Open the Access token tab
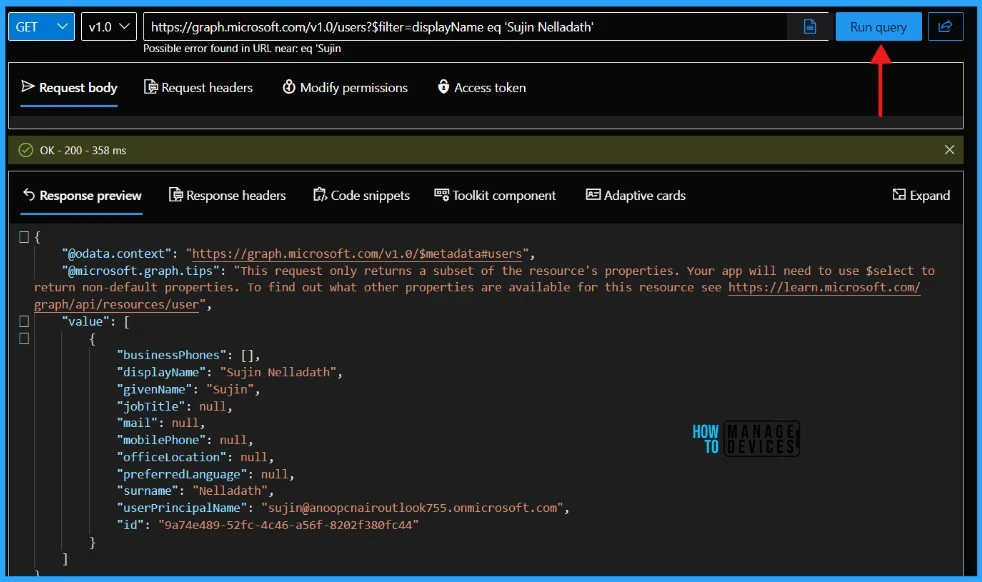Image resolution: width=982 pixels, height=582 pixels. pyautogui.click(x=481, y=88)
